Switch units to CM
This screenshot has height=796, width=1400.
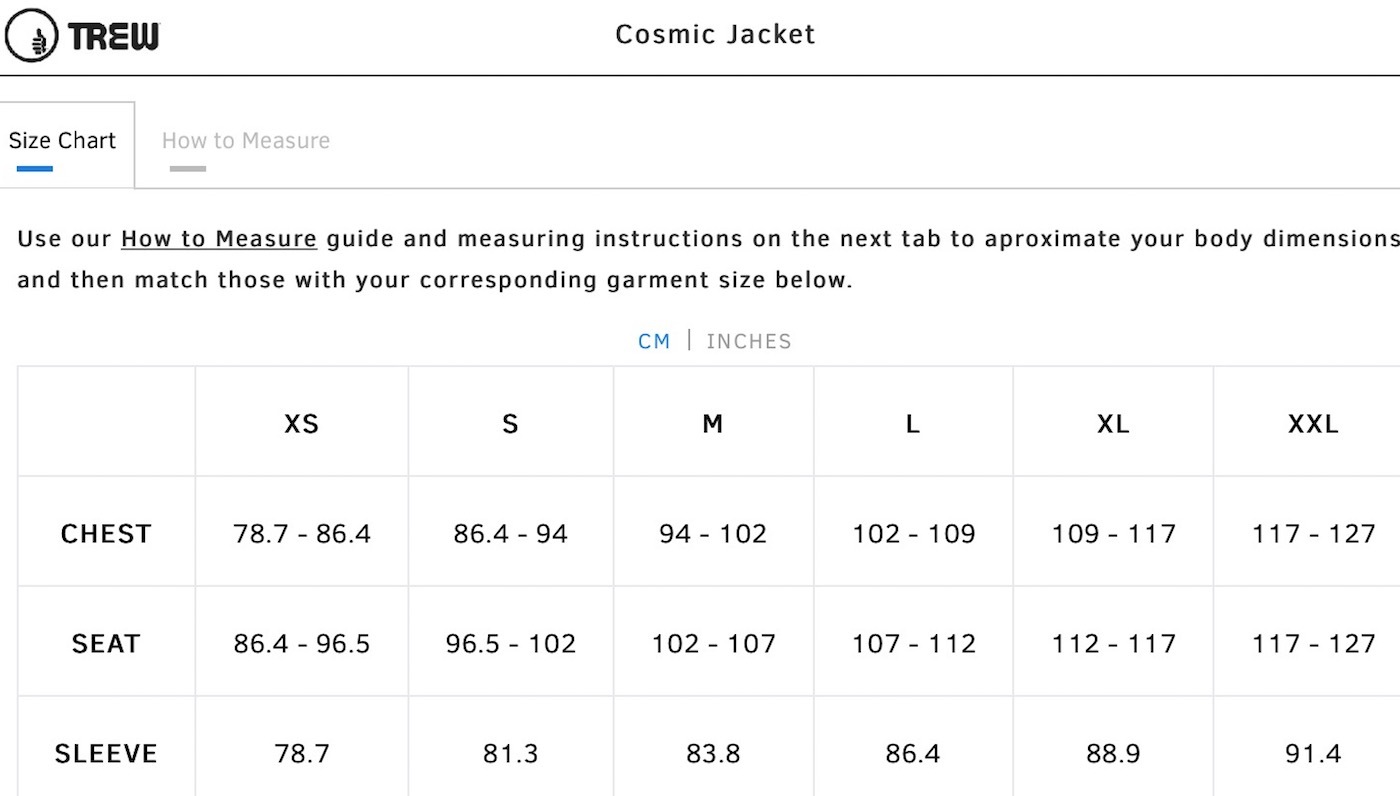[654, 341]
